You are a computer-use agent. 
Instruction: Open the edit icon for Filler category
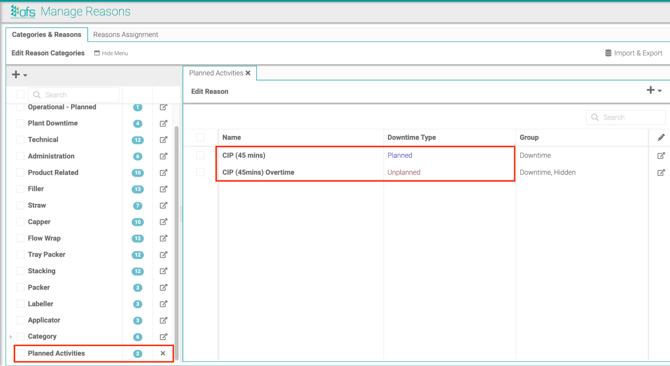163,189
